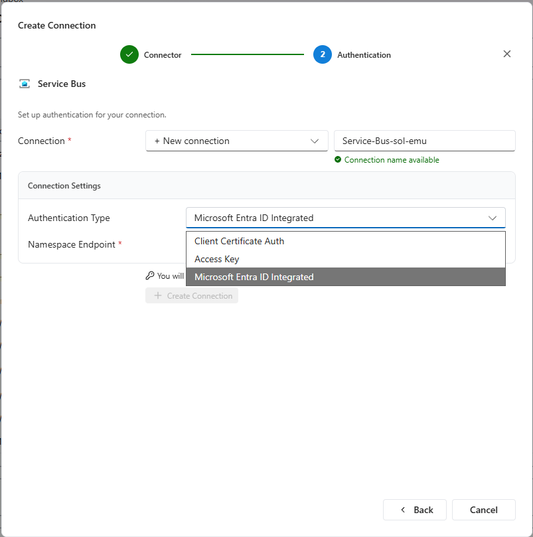533x537 pixels.
Task: Click the Service Bus connector icon
Action: (24, 84)
